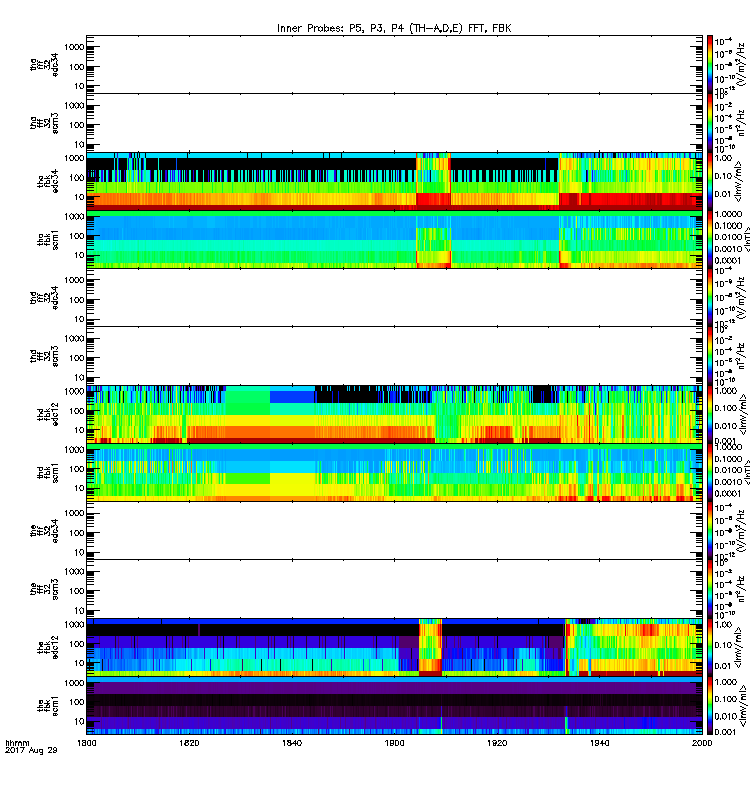Screen dimensions: 750x800
Task: Click the 'thd fff 32 edc34' panel label
Action: pos(44,297)
